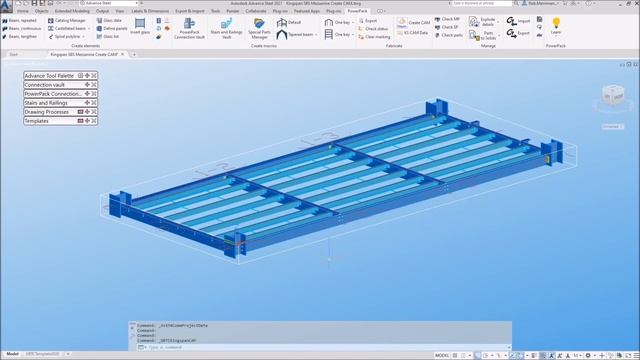Screen dimensions: 640x360
Task: Open the Catalog Manager
Action: [67, 20]
